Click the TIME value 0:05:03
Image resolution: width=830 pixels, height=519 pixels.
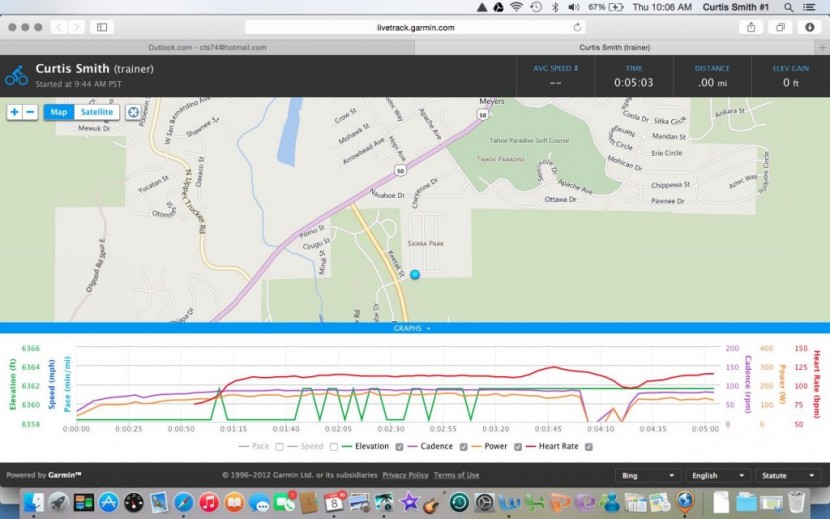[633, 83]
